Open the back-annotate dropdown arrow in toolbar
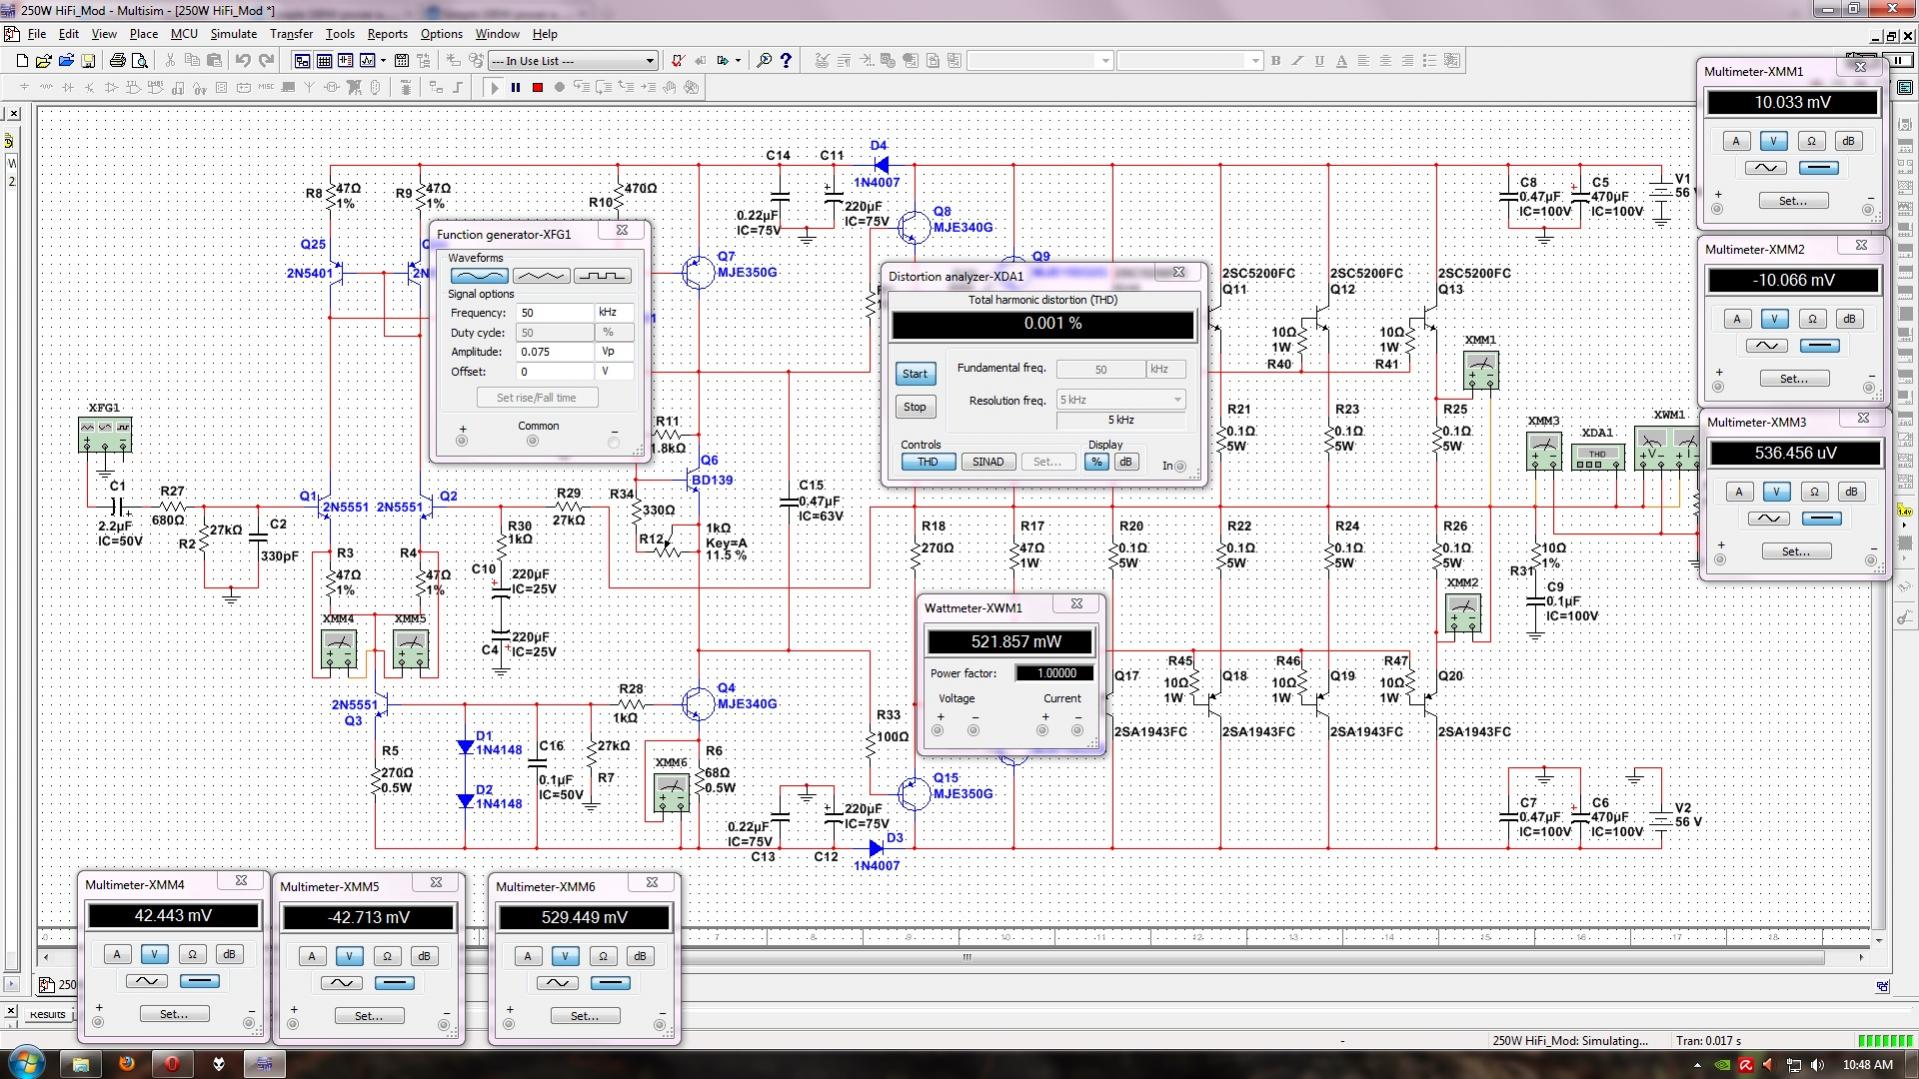1919x1079 pixels. [738, 61]
